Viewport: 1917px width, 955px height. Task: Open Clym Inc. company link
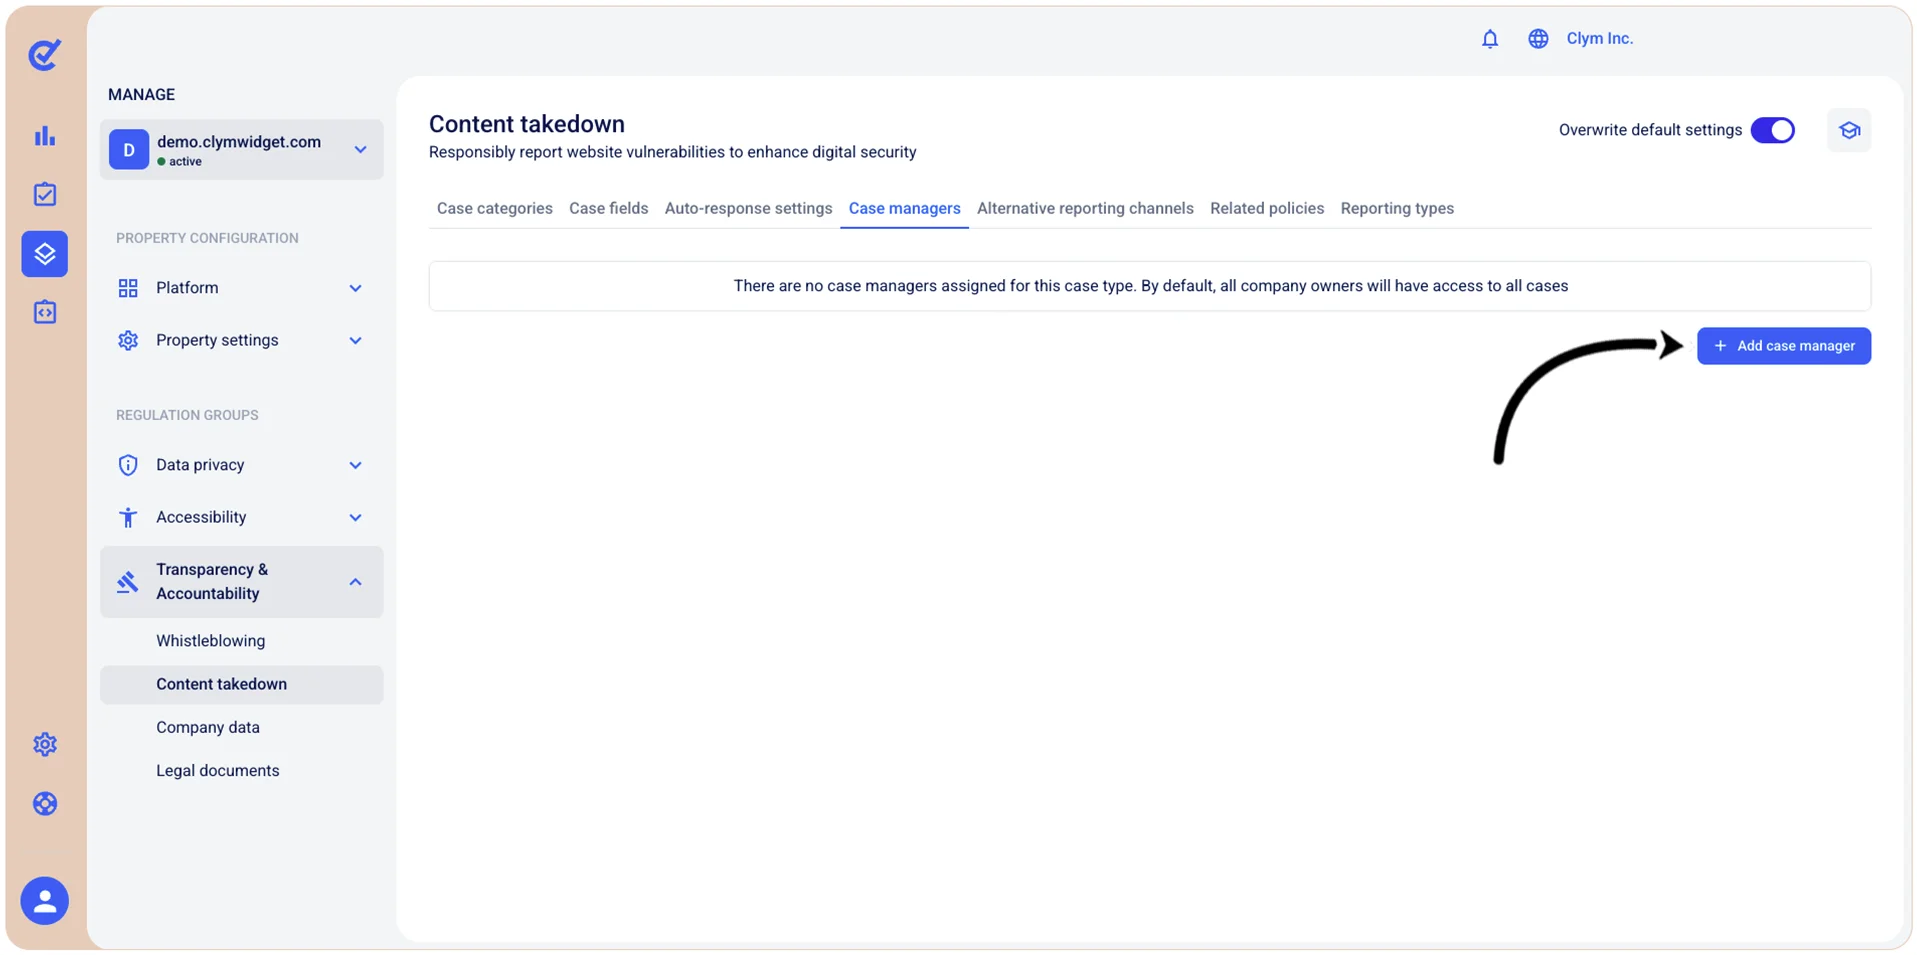pyautogui.click(x=1599, y=39)
